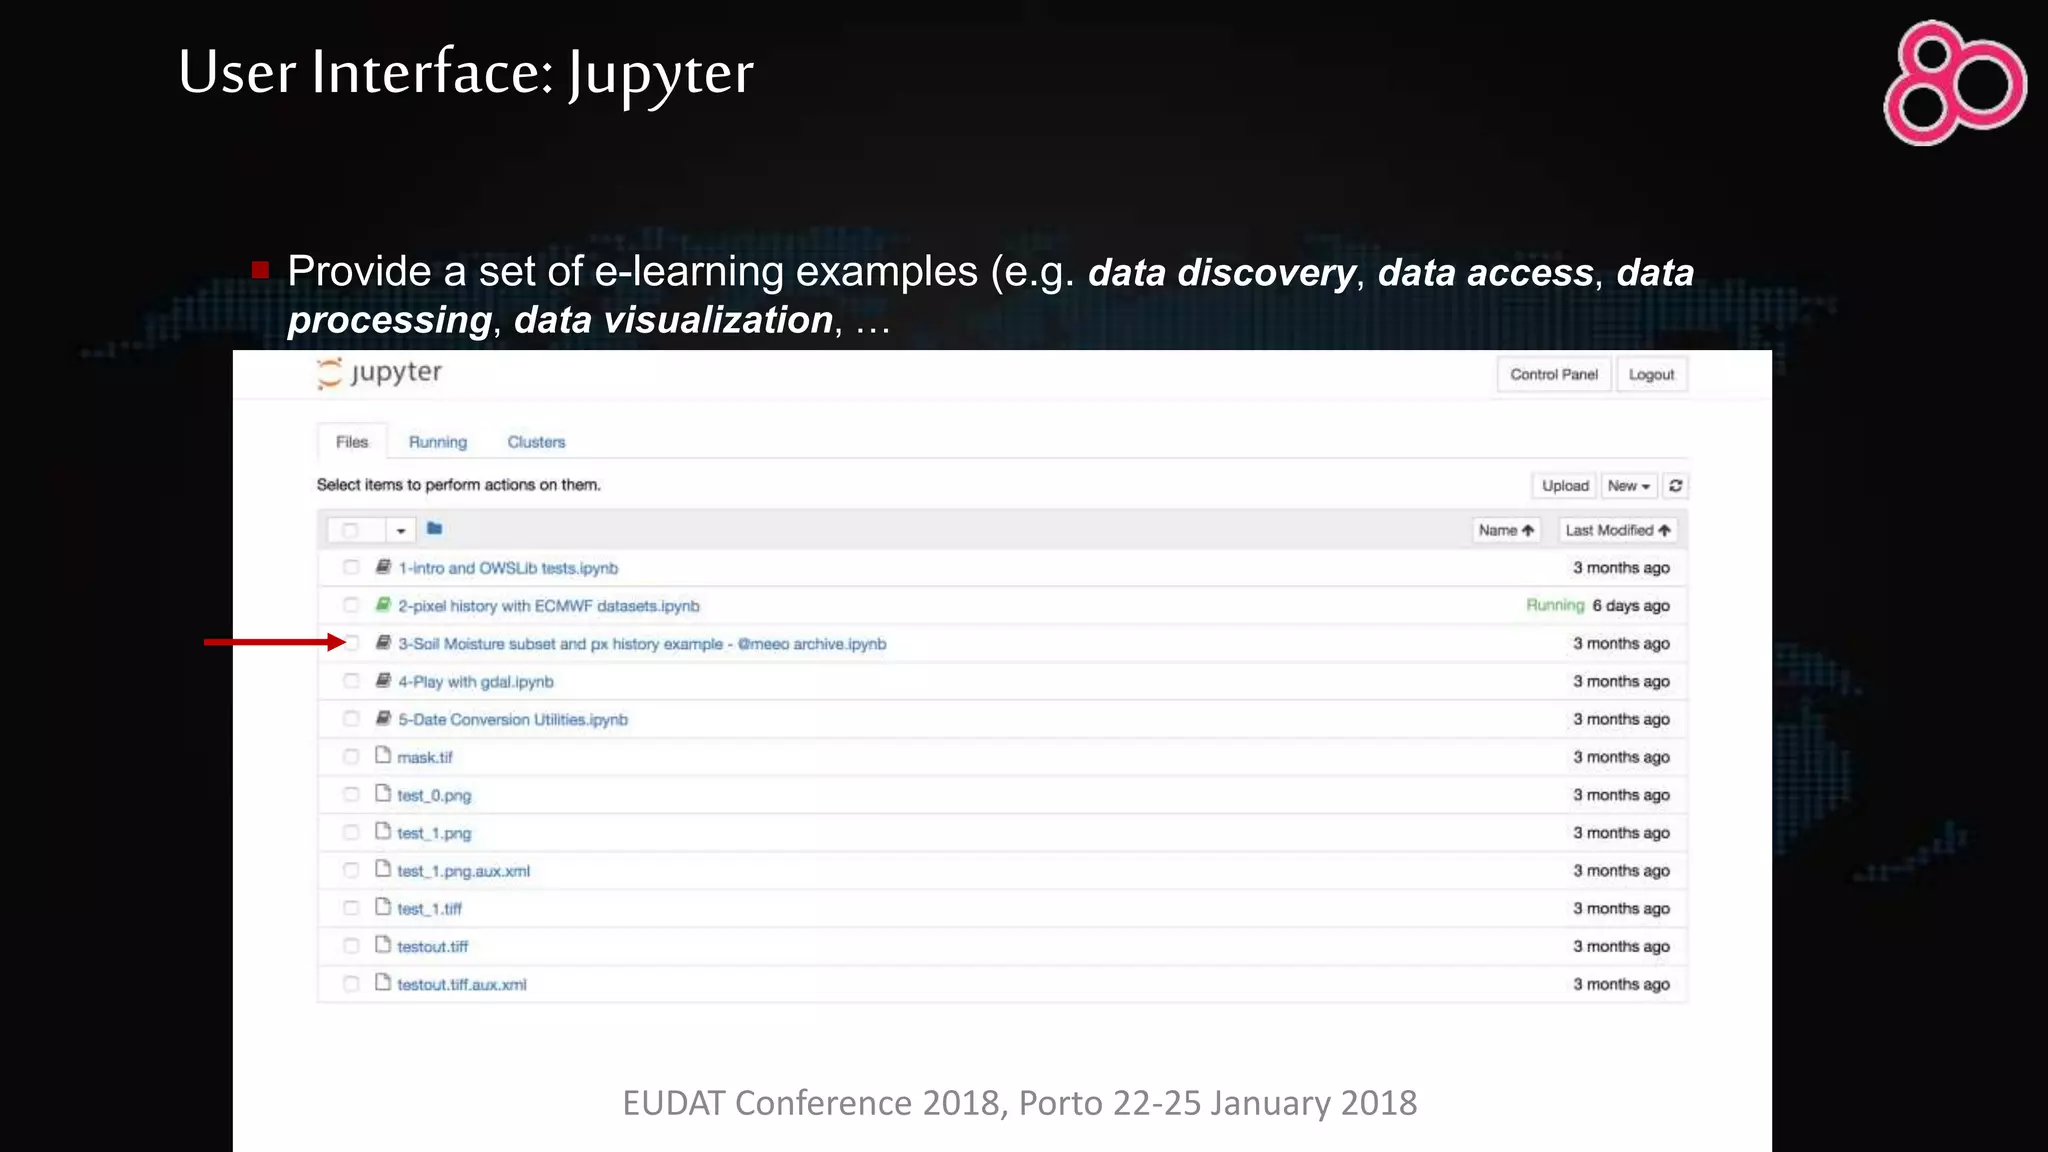The width and height of the screenshot is (2048, 1152).
Task: Click file icon beside test_0.png
Action: pyautogui.click(x=383, y=794)
